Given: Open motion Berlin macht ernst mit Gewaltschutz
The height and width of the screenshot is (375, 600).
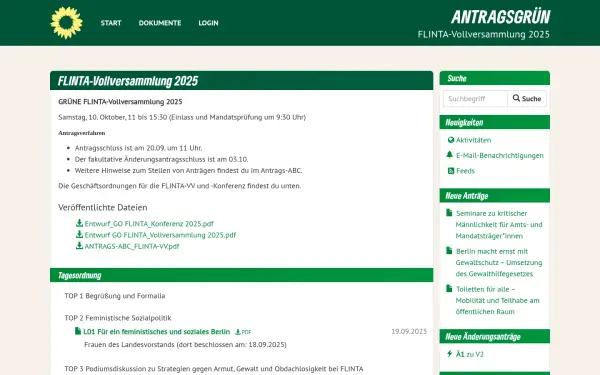Looking at the screenshot, I should pos(499,262).
